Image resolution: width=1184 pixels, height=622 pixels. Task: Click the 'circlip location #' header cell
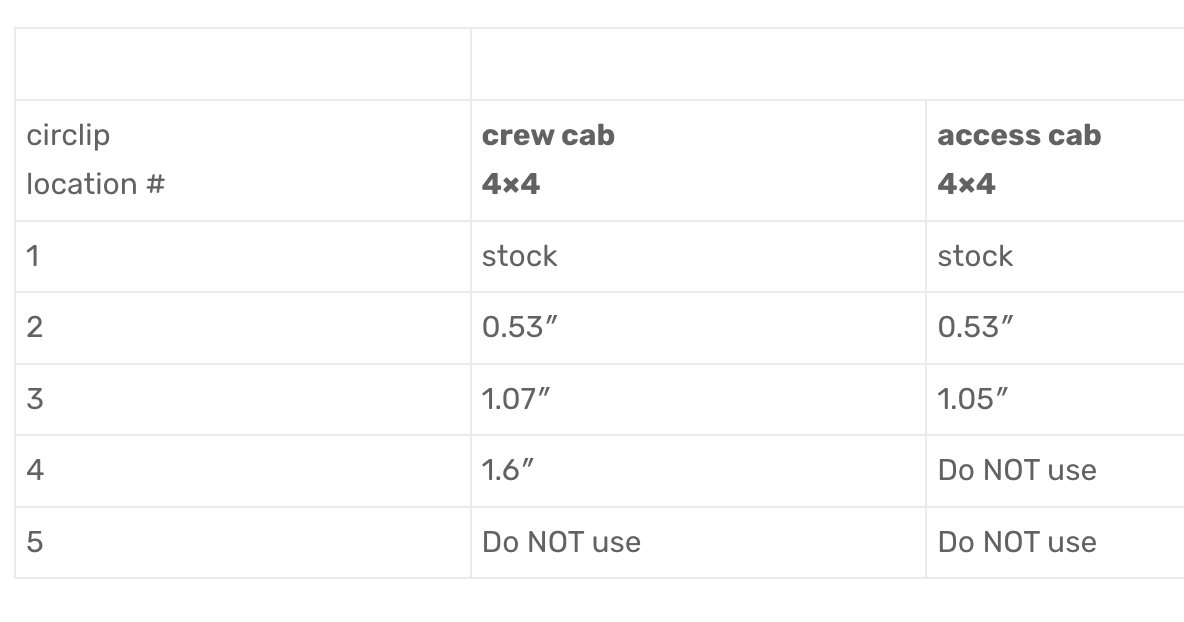242,160
